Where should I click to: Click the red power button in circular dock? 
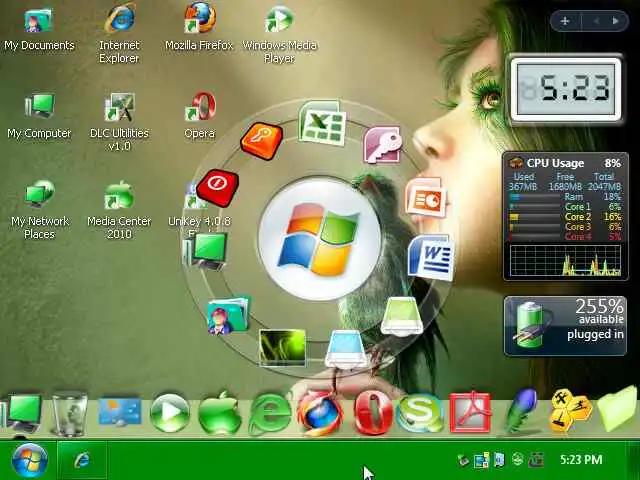pos(218,188)
